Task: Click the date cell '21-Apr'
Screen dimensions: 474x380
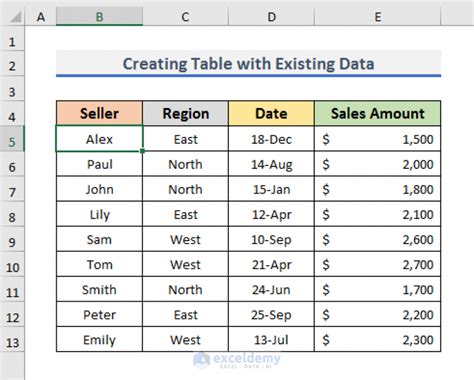Action: tap(271, 264)
